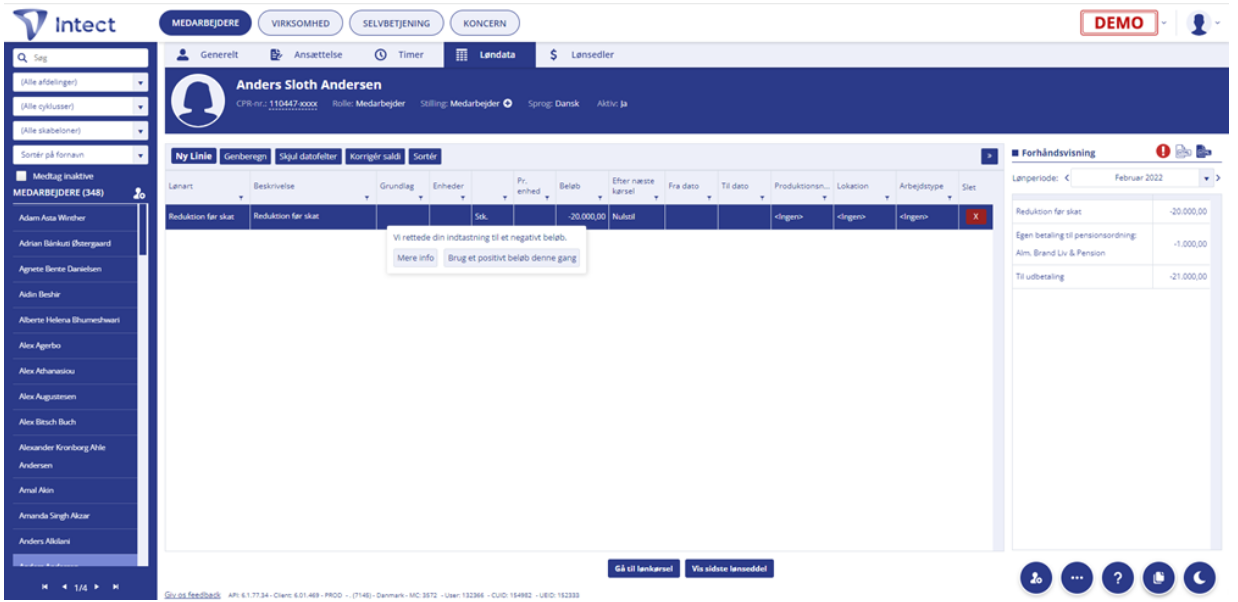Click the plus icon beside Stilling Medarbejder
The image size is (1238, 602).
point(507,103)
